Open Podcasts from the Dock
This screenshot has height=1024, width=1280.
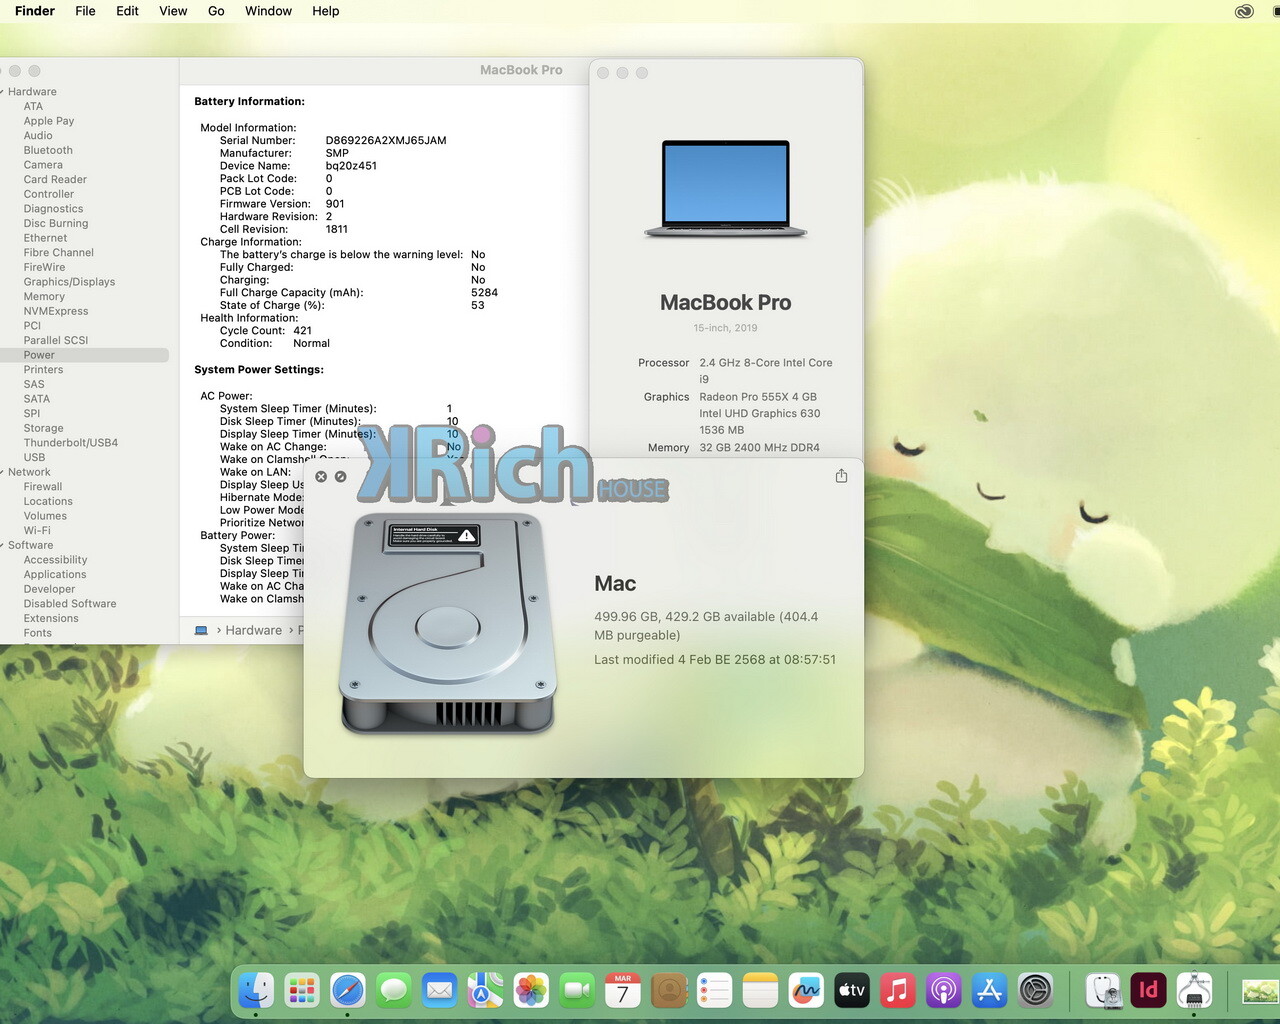943,990
